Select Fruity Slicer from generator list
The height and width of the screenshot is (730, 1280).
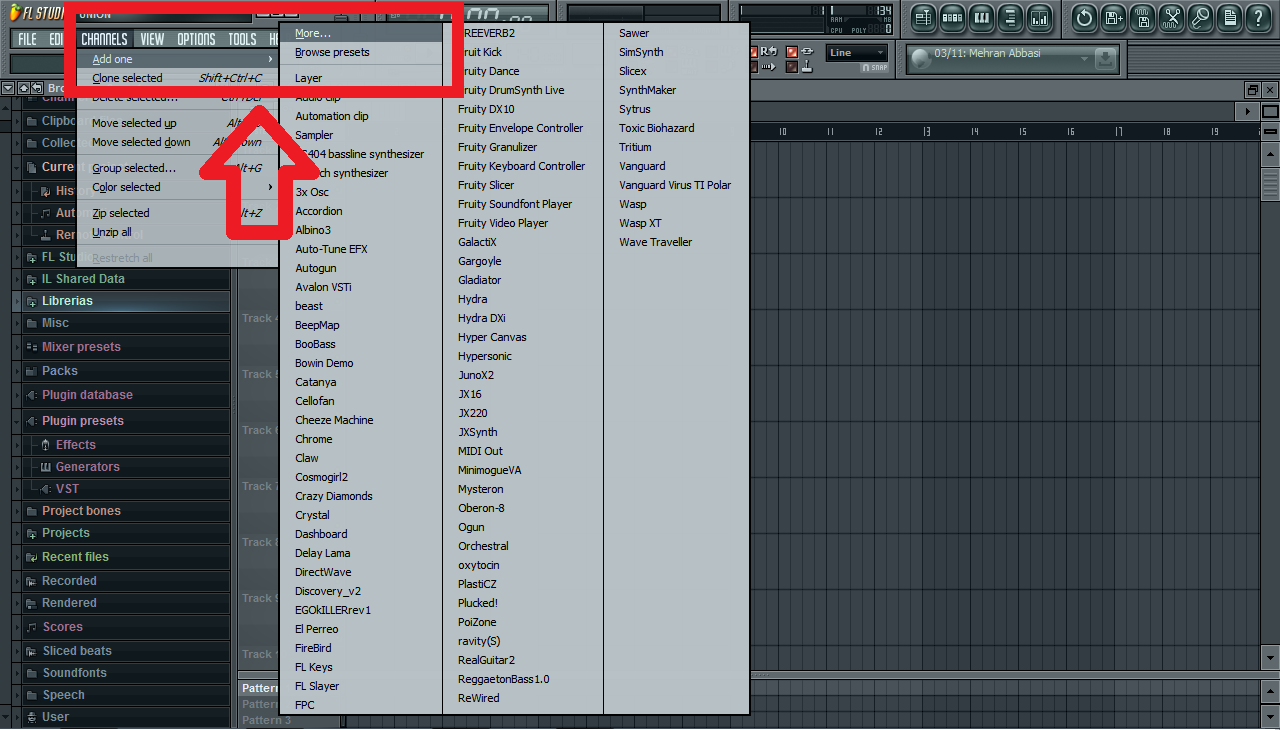pyautogui.click(x=523, y=185)
